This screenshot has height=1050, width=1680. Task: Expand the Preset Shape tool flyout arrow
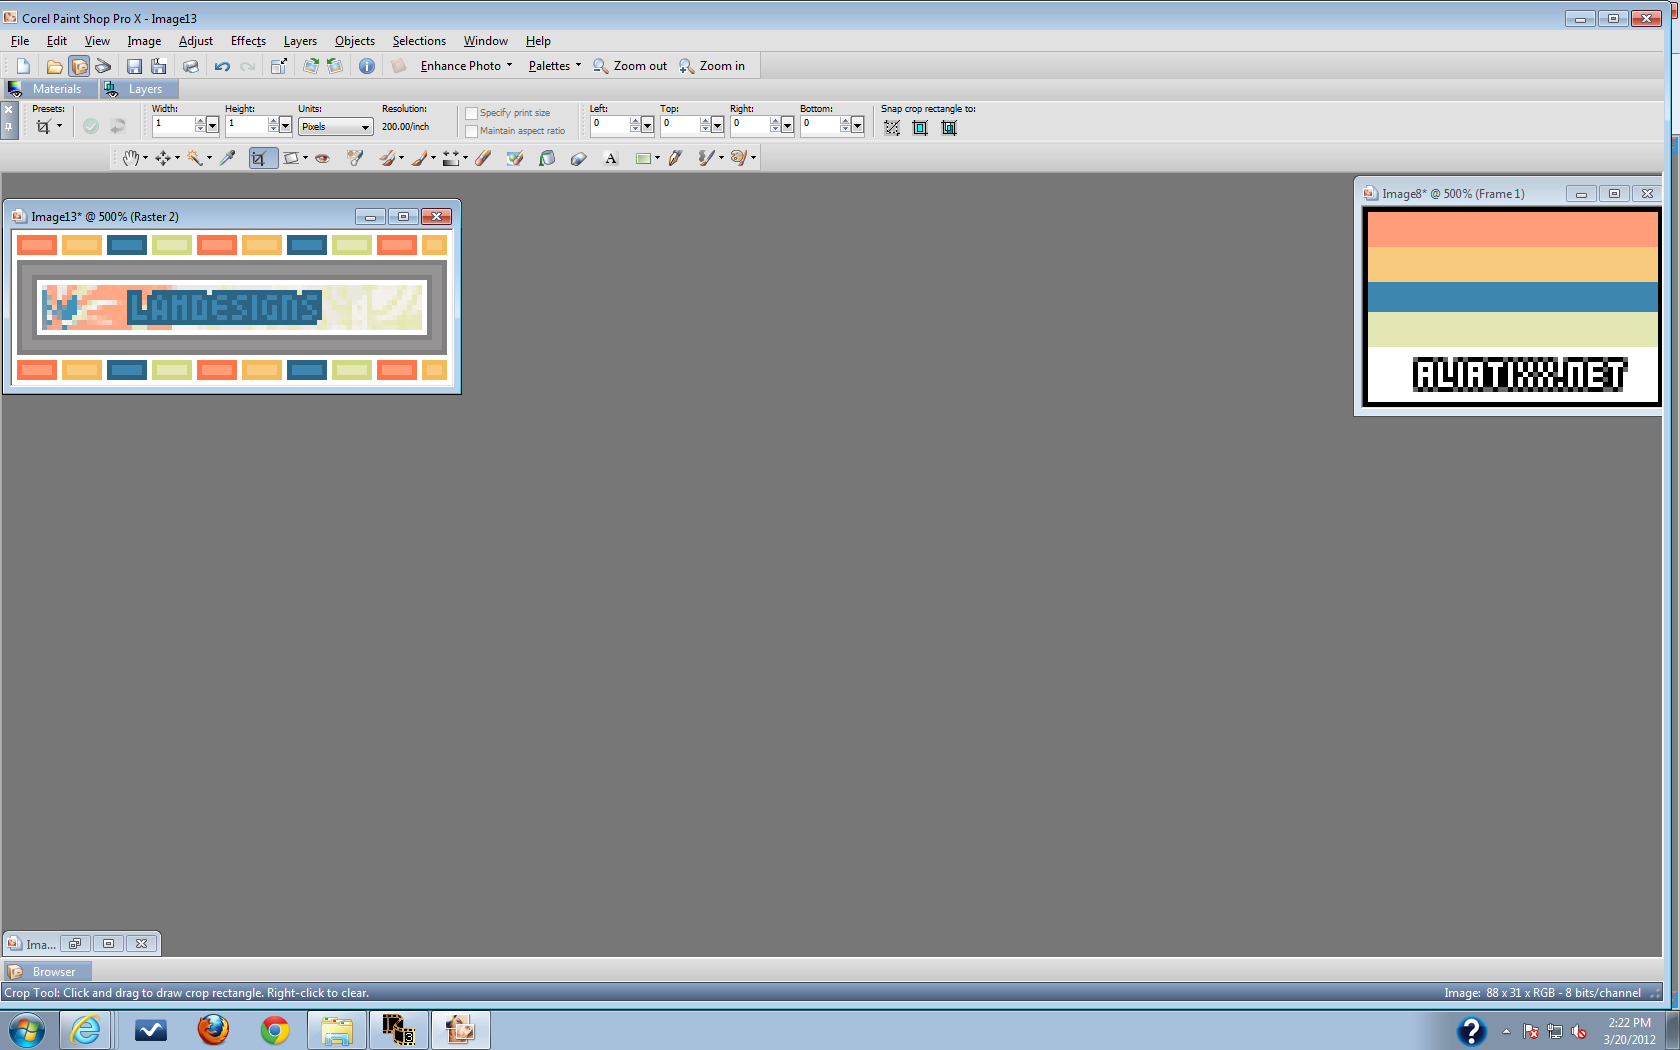click(657, 158)
